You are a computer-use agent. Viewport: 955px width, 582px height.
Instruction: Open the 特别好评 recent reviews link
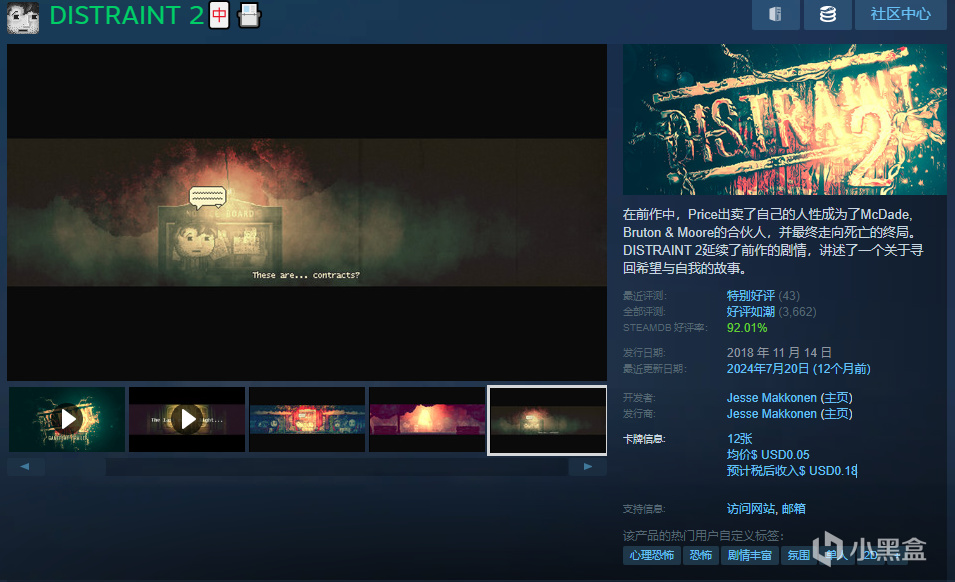point(750,296)
